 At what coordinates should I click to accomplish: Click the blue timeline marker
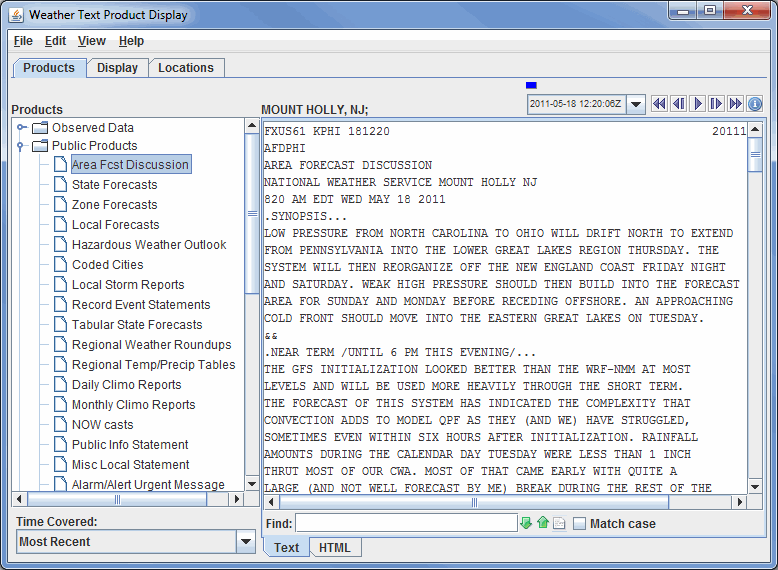(531, 85)
